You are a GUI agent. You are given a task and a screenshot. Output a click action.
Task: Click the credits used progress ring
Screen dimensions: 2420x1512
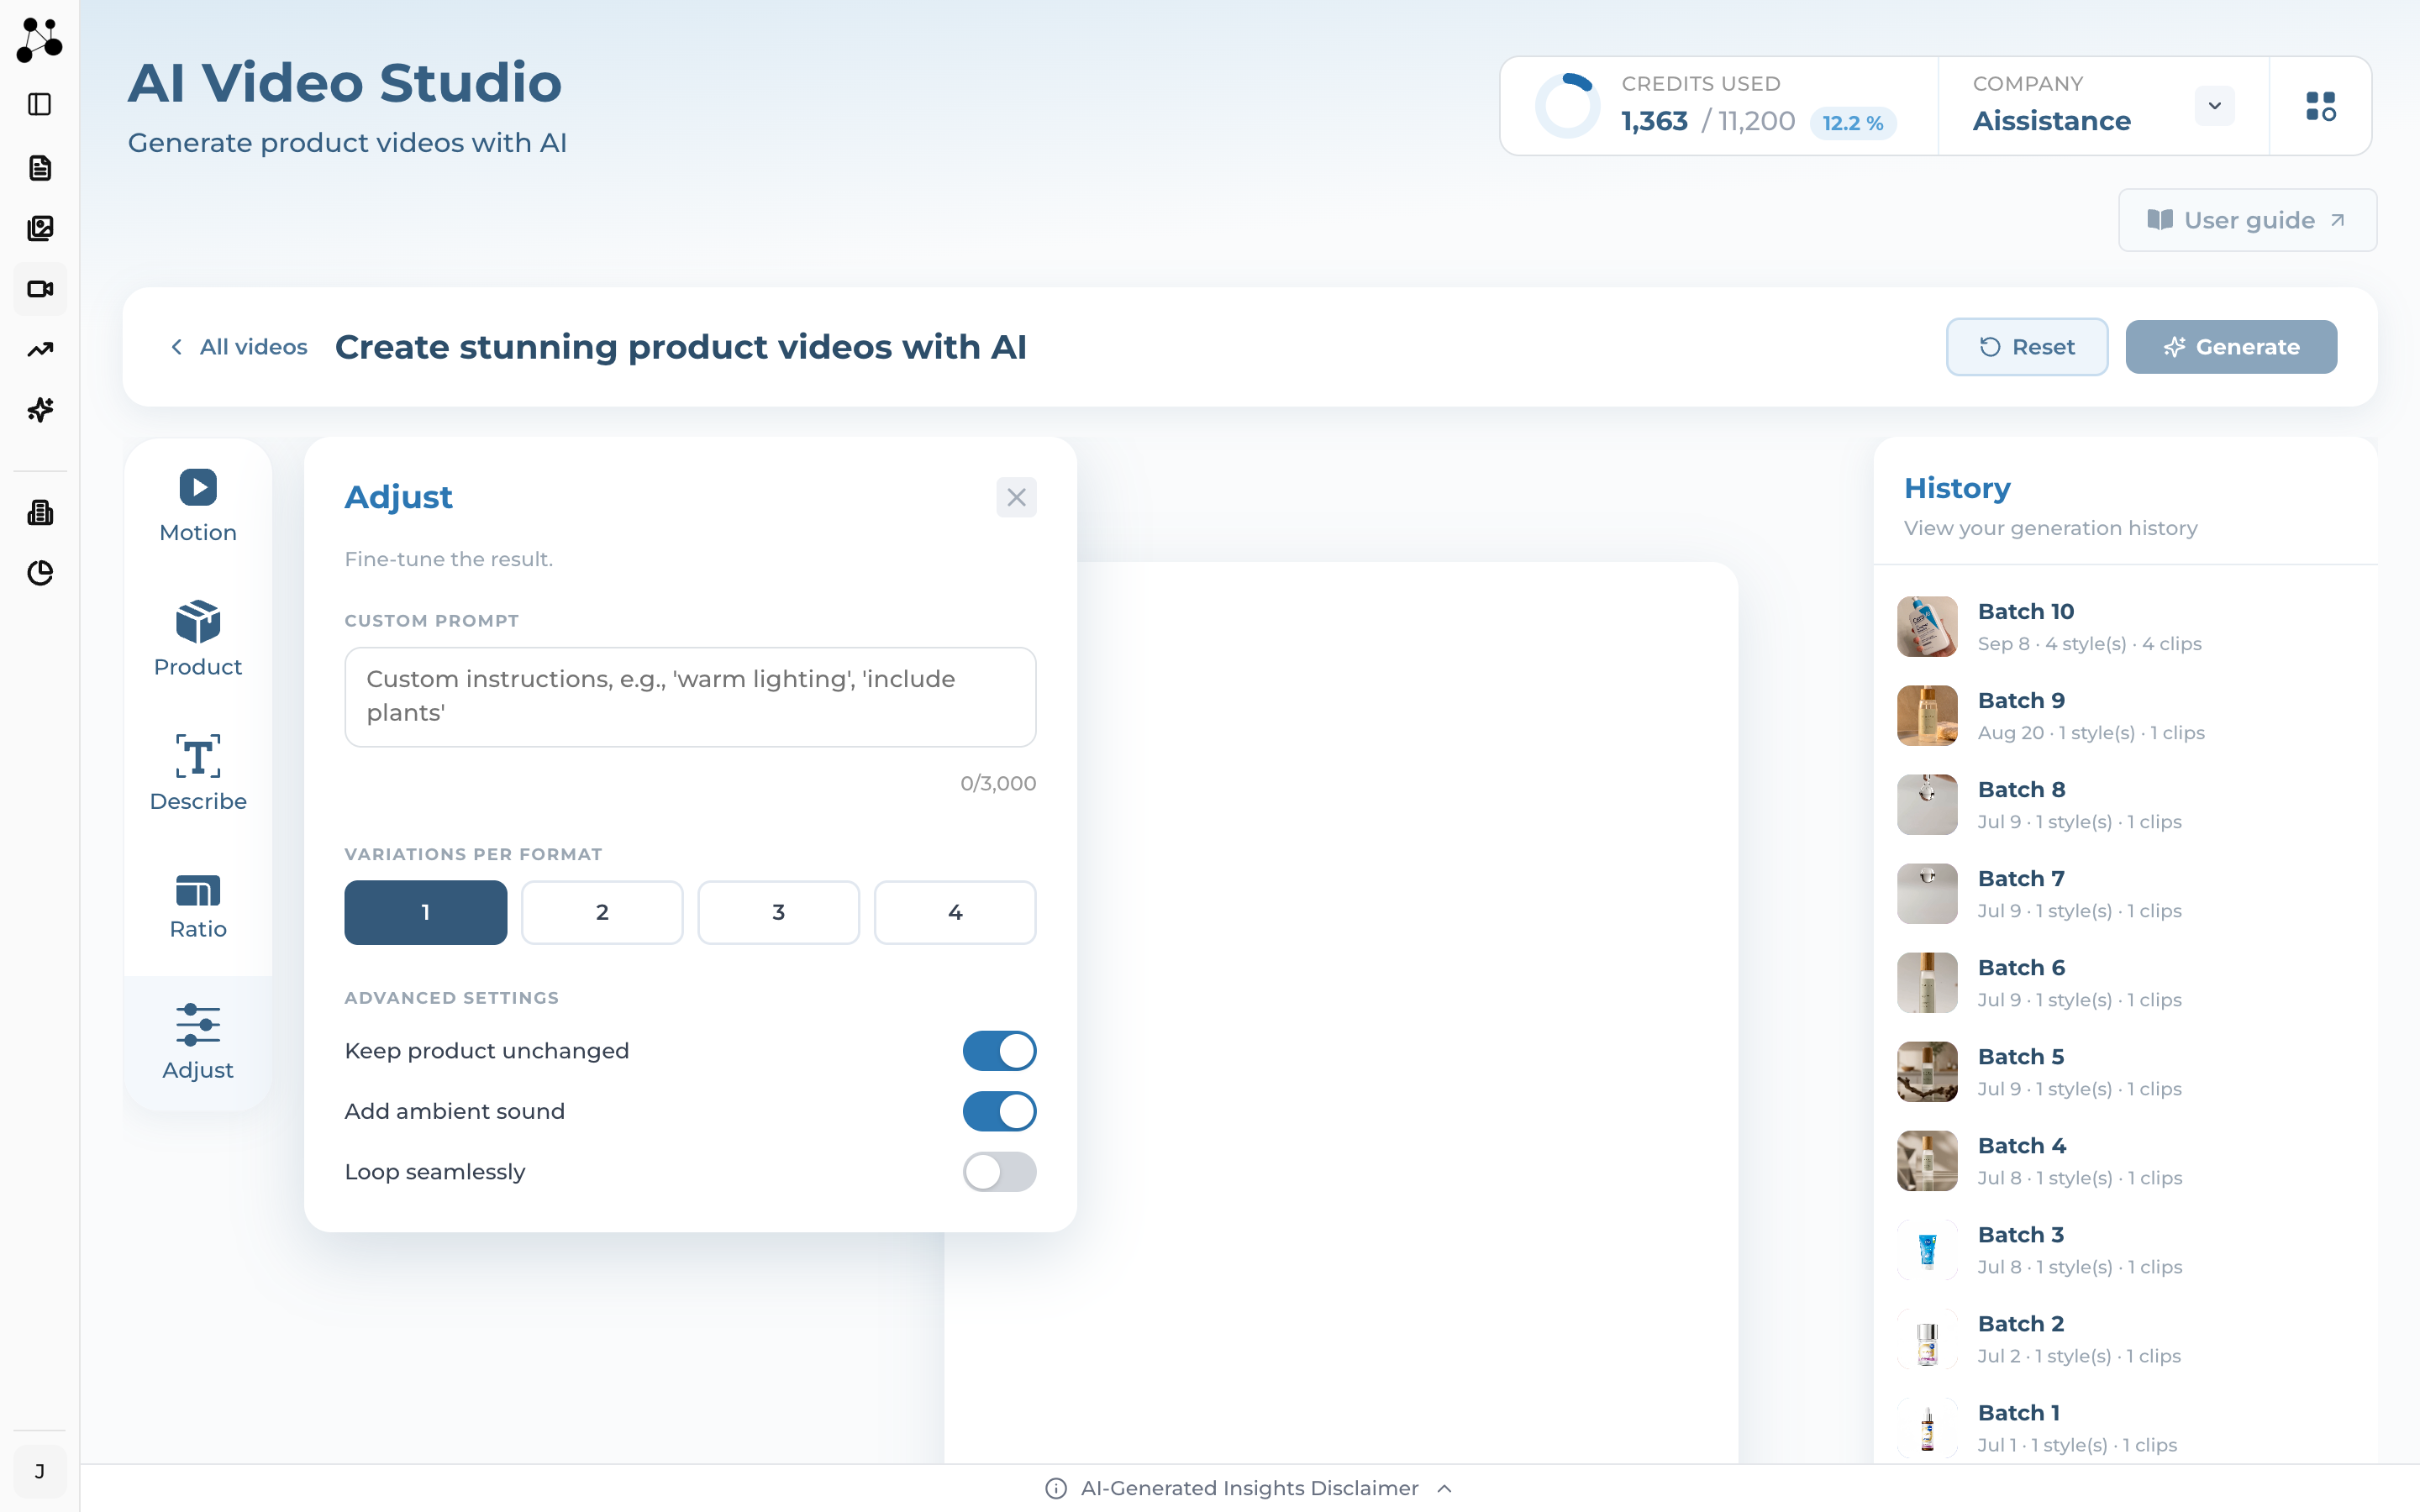1568,106
